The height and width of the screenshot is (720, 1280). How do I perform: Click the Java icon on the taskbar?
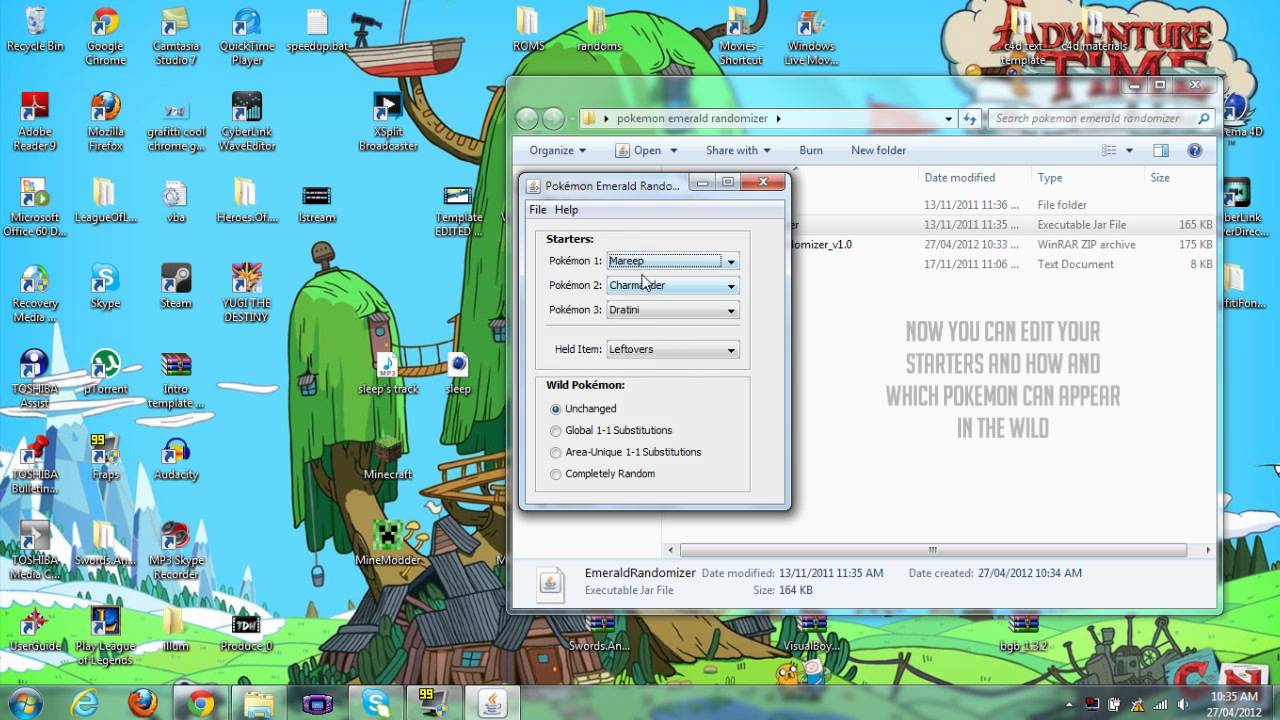pos(492,700)
